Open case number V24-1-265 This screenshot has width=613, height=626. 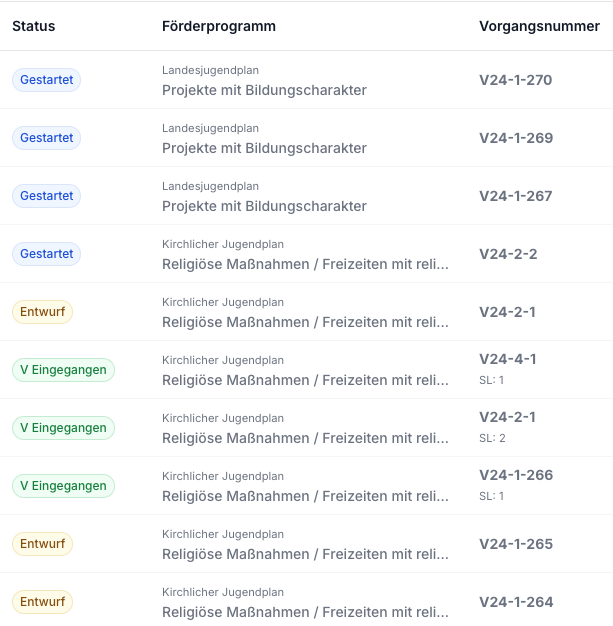click(x=516, y=544)
